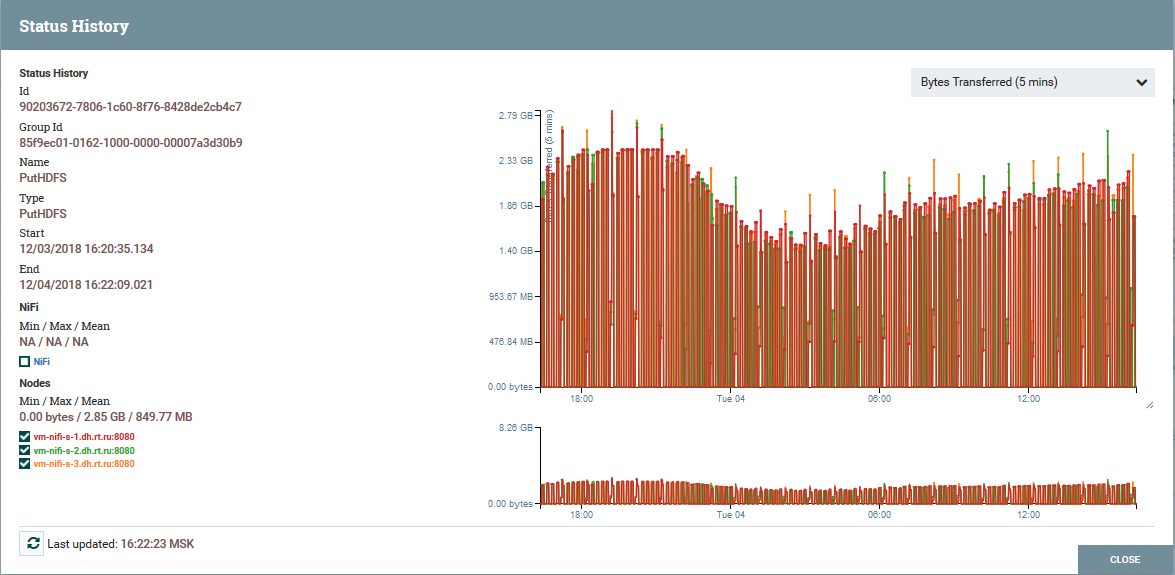Open the Bytes Transferred (5 mins) dropdown
This screenshot has height=575, width=1175.
pyautogui.click(x=1033, y=82)
